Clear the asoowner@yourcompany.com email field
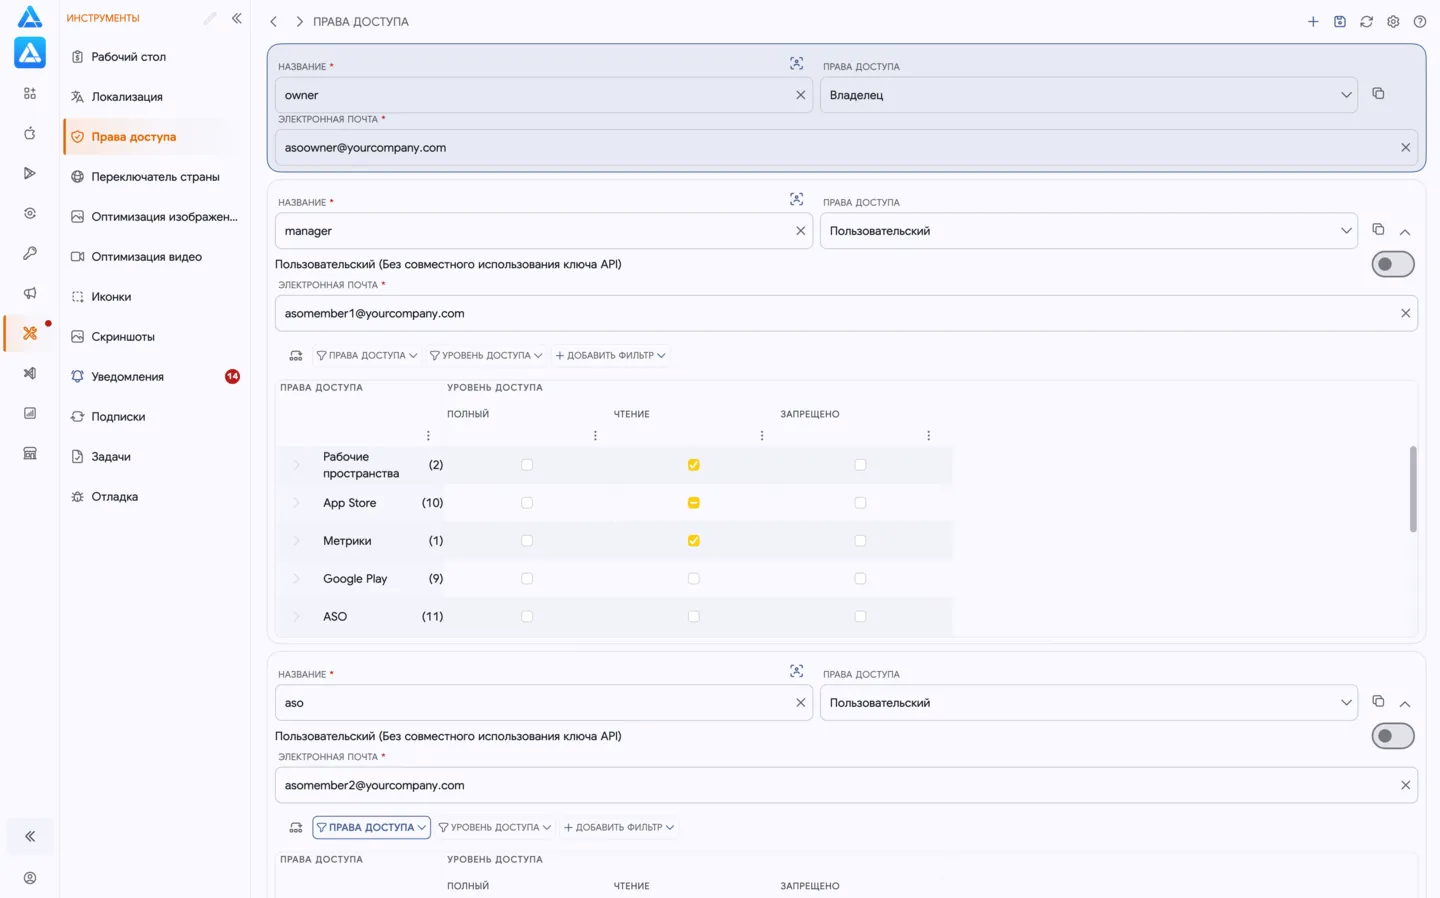 1405,147
